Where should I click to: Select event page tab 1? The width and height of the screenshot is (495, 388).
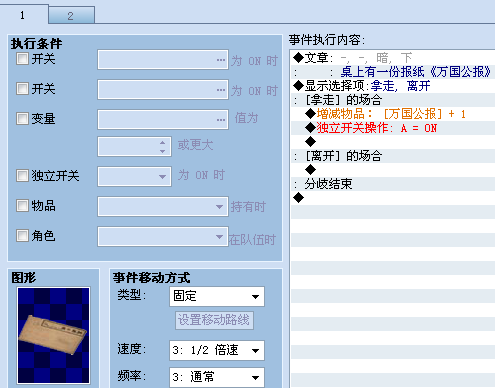point(23,15)
